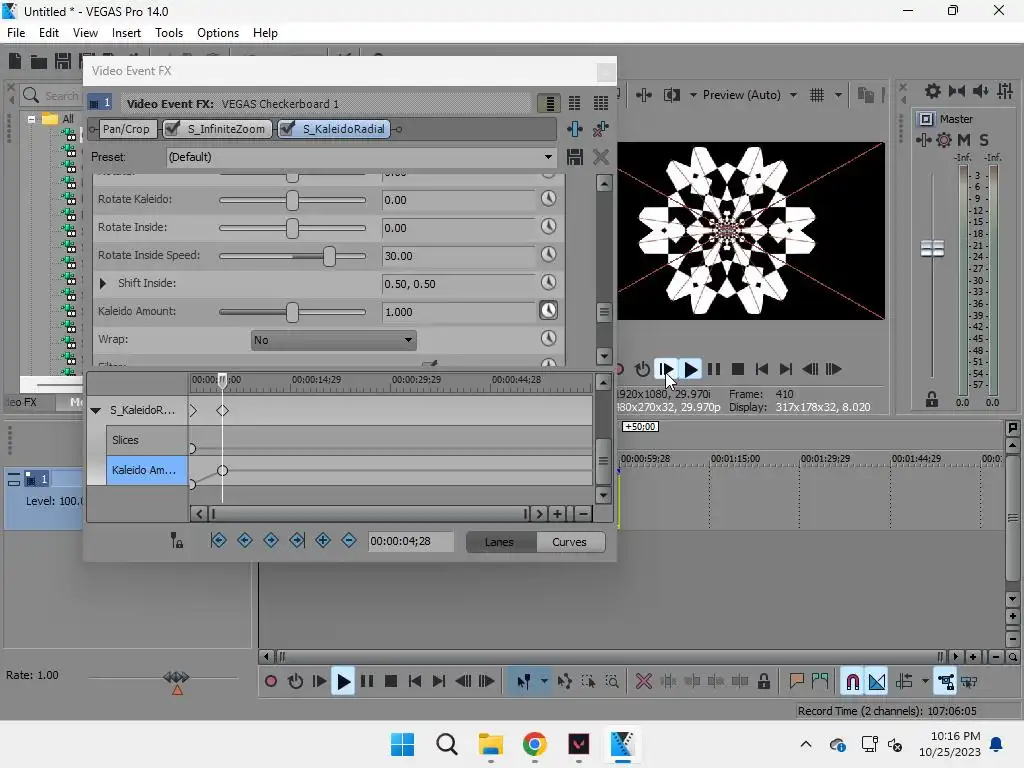Mute the Master bus with M button

tap(963, 140)
